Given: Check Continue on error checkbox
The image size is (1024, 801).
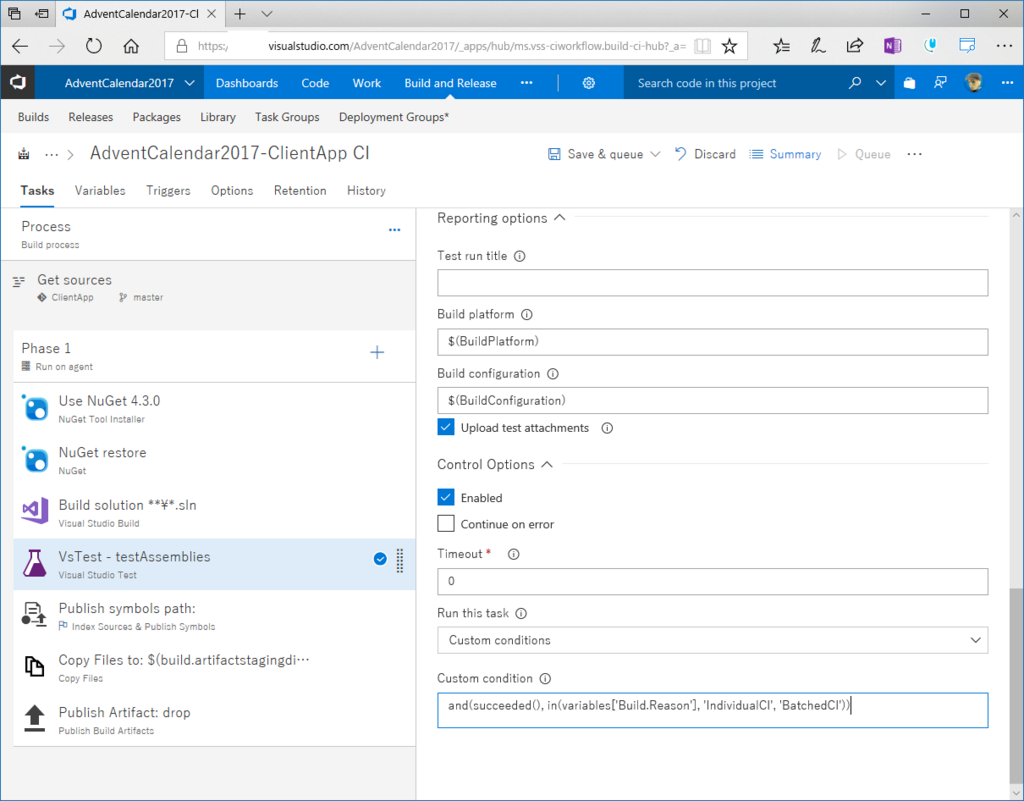Looking at the screenshot, I should click(x=445, y=524).
